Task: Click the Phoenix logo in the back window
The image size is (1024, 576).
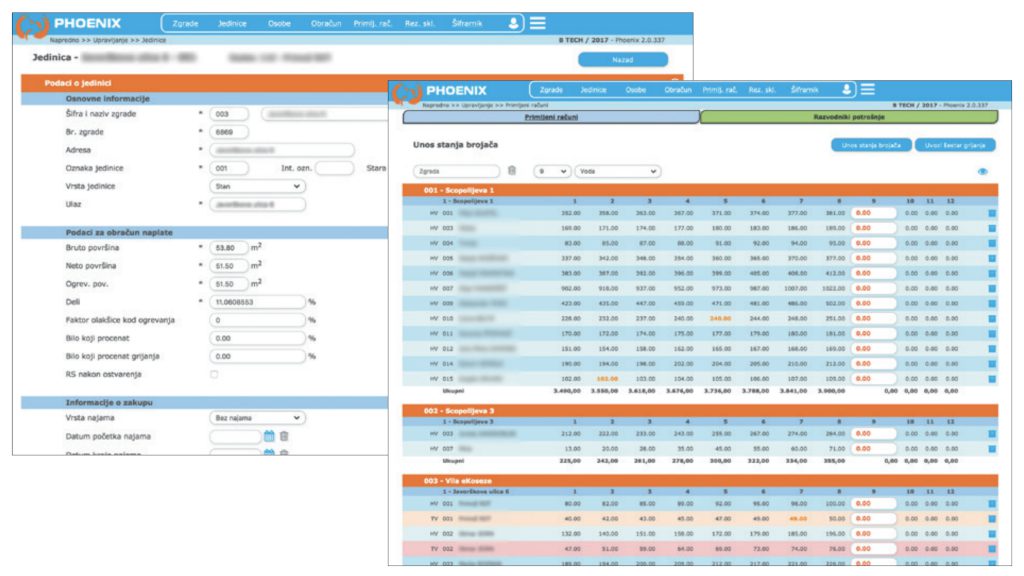Action: click(70, 22)
